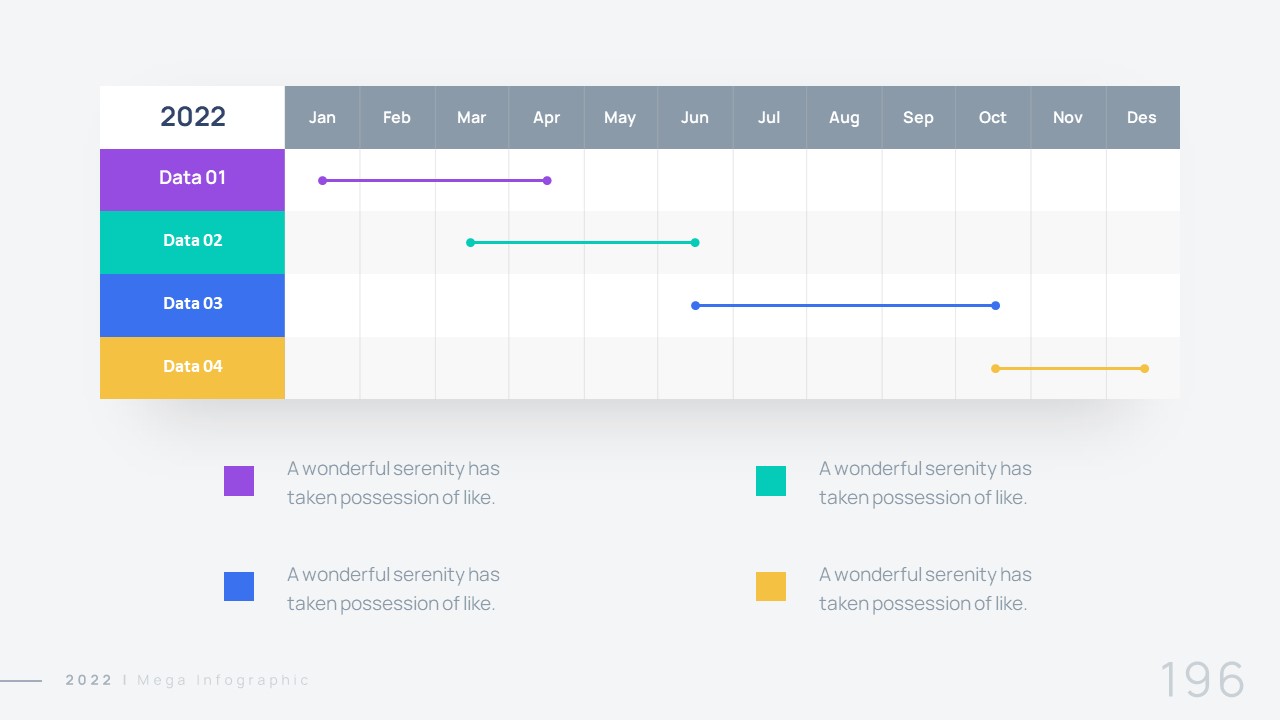The height and width of the screenshot is (720, 1280).
Task: Click the Jan month header
Action: [322, 118]
